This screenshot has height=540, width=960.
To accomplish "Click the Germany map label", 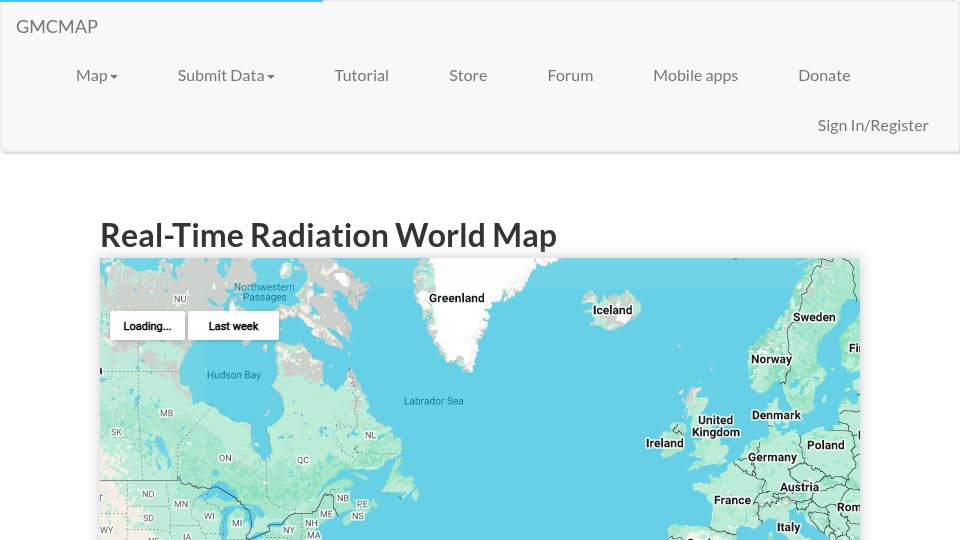I will [x=772, y=457].
